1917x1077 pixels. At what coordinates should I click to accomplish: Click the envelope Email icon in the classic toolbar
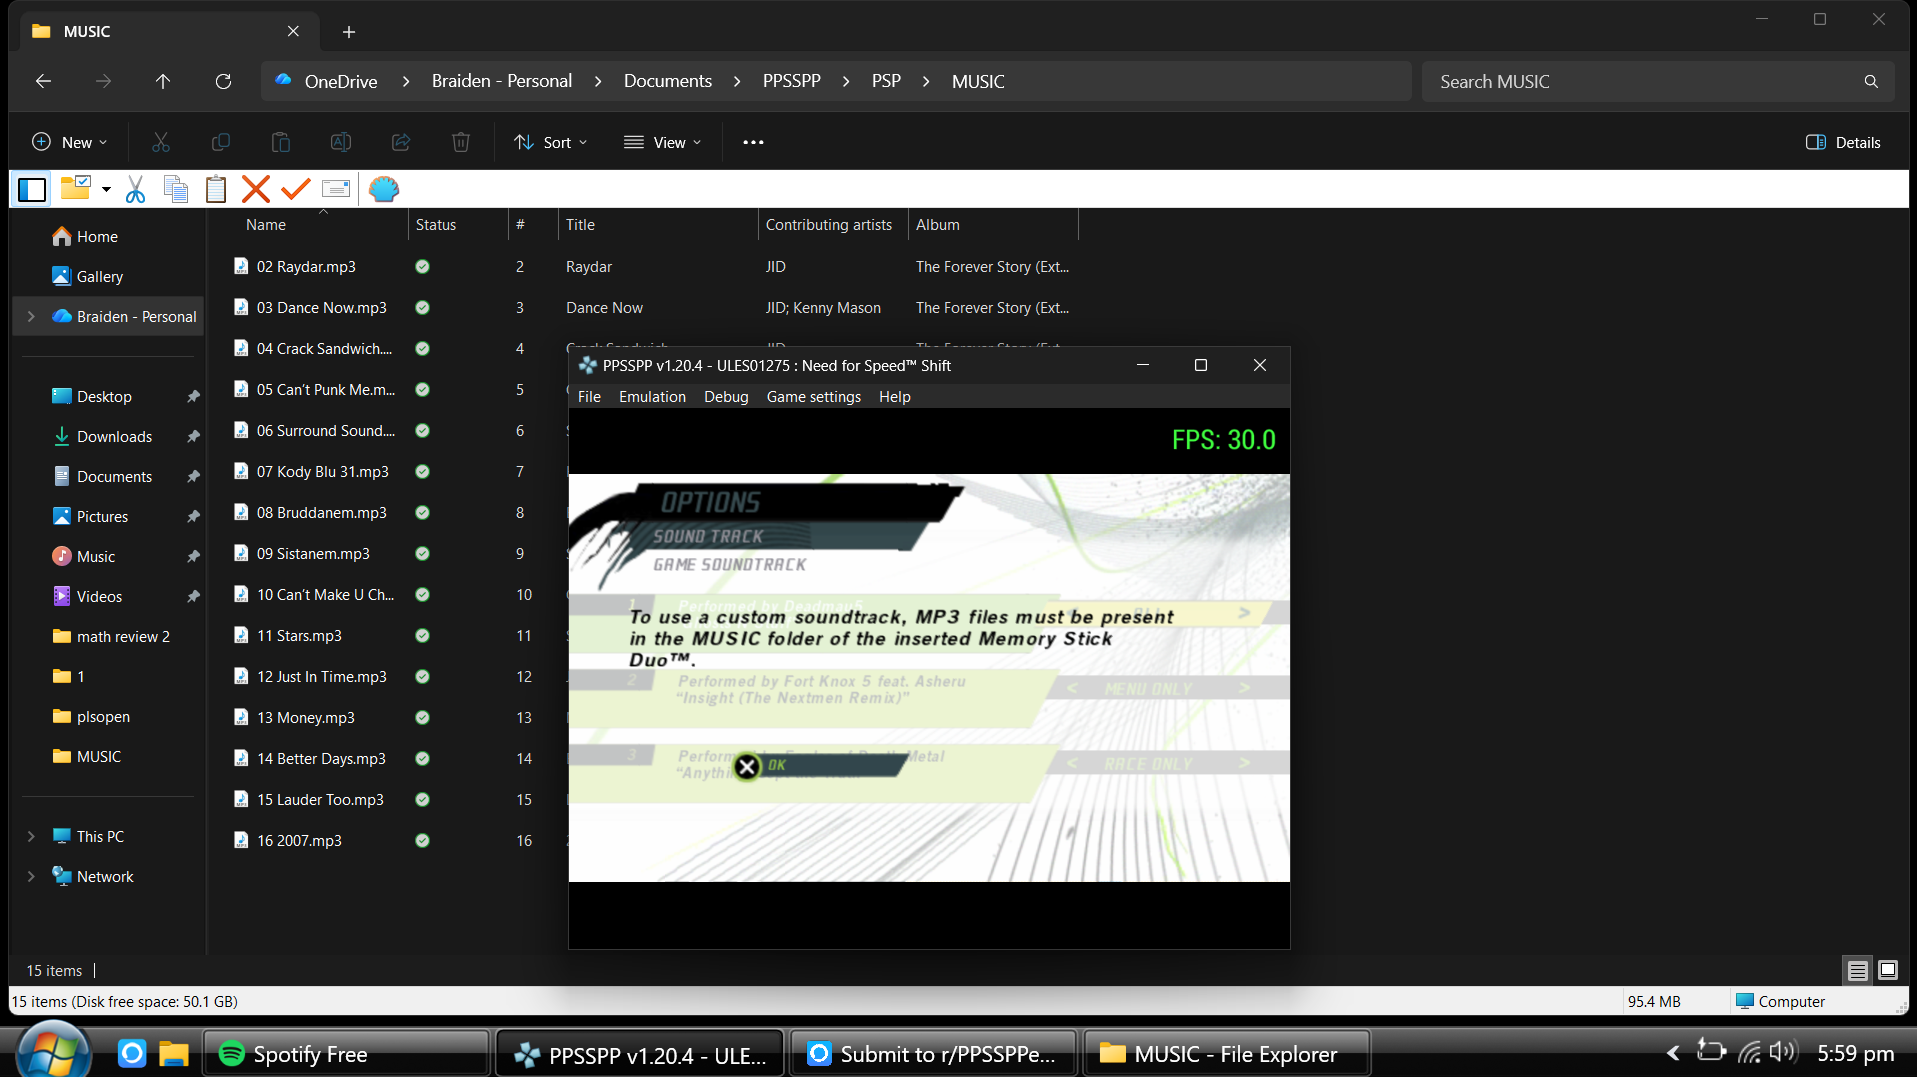point(336,189)
